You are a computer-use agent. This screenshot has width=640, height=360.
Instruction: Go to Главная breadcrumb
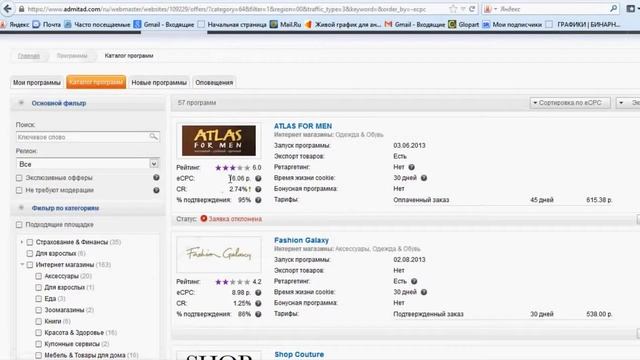tap(29, 56)
